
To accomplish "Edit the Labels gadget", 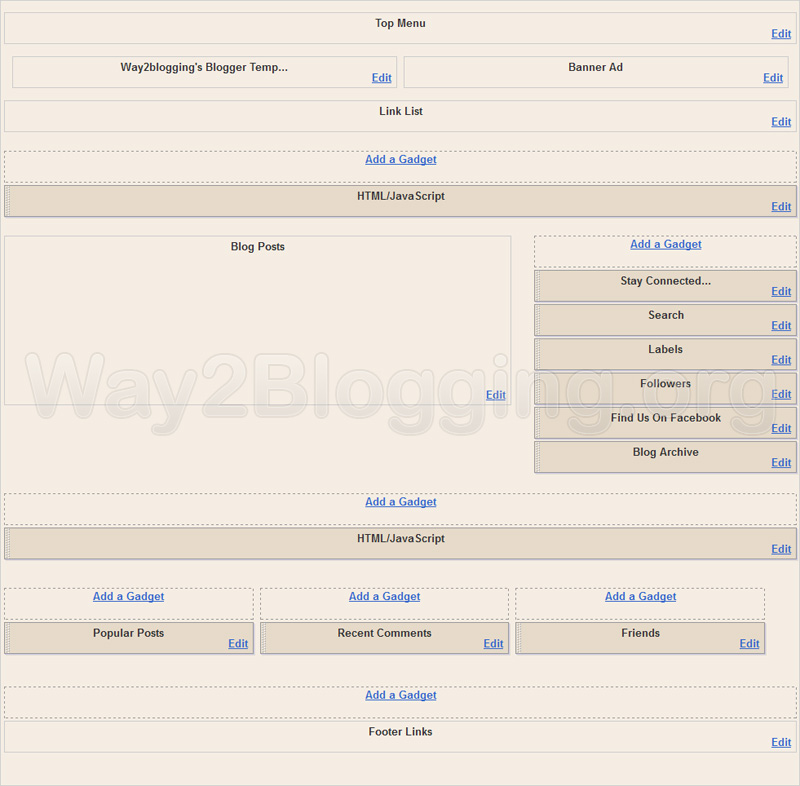I will coord(781,360).
